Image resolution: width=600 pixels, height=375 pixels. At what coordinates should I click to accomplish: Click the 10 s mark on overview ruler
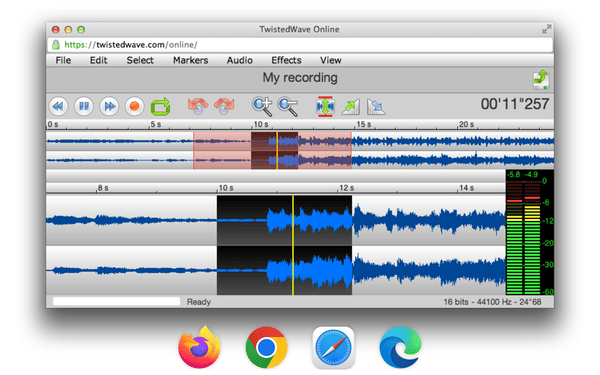click(261, 124)
